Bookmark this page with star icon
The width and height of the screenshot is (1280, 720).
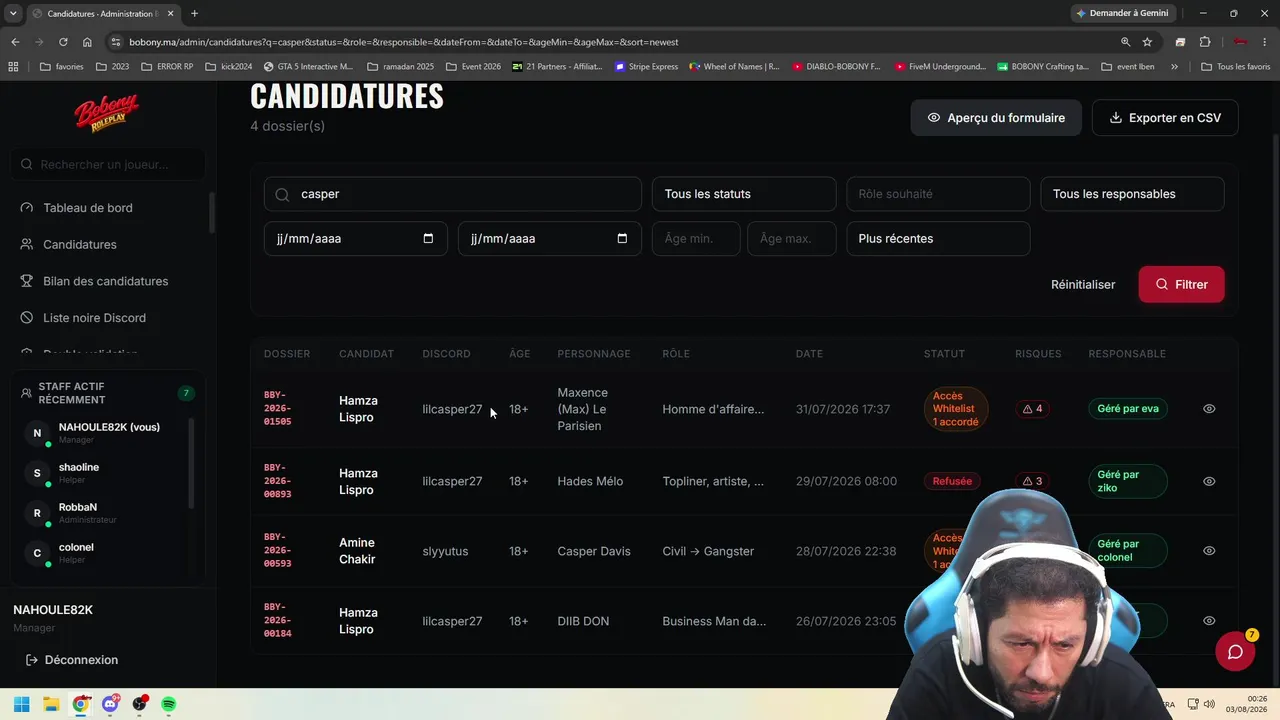click(1147, 42)
